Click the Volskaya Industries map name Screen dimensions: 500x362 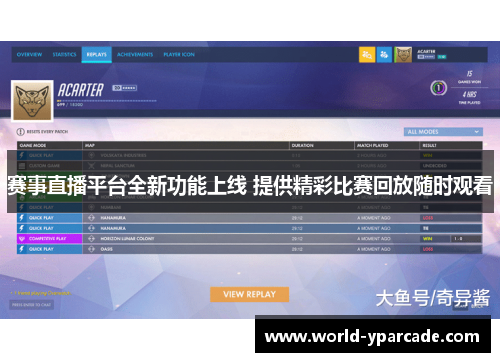tap(123, 155)
